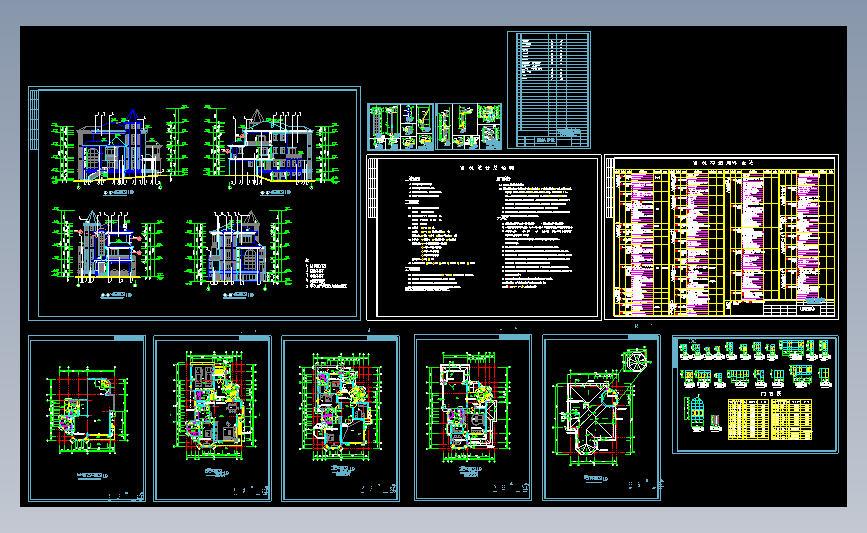The height and width of the screenshot is (533, 867).
Task: Select the roof plan sheet with diagonal ridges
Action: click(602, 417)
